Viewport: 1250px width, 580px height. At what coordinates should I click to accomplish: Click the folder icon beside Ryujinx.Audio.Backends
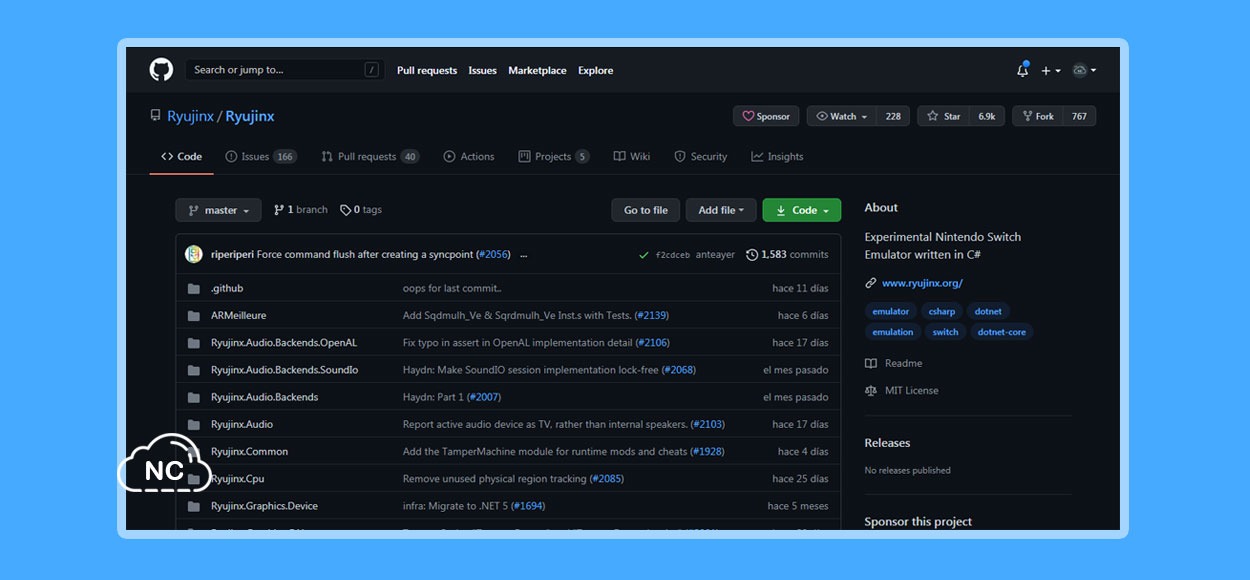[x=194, y=397]
